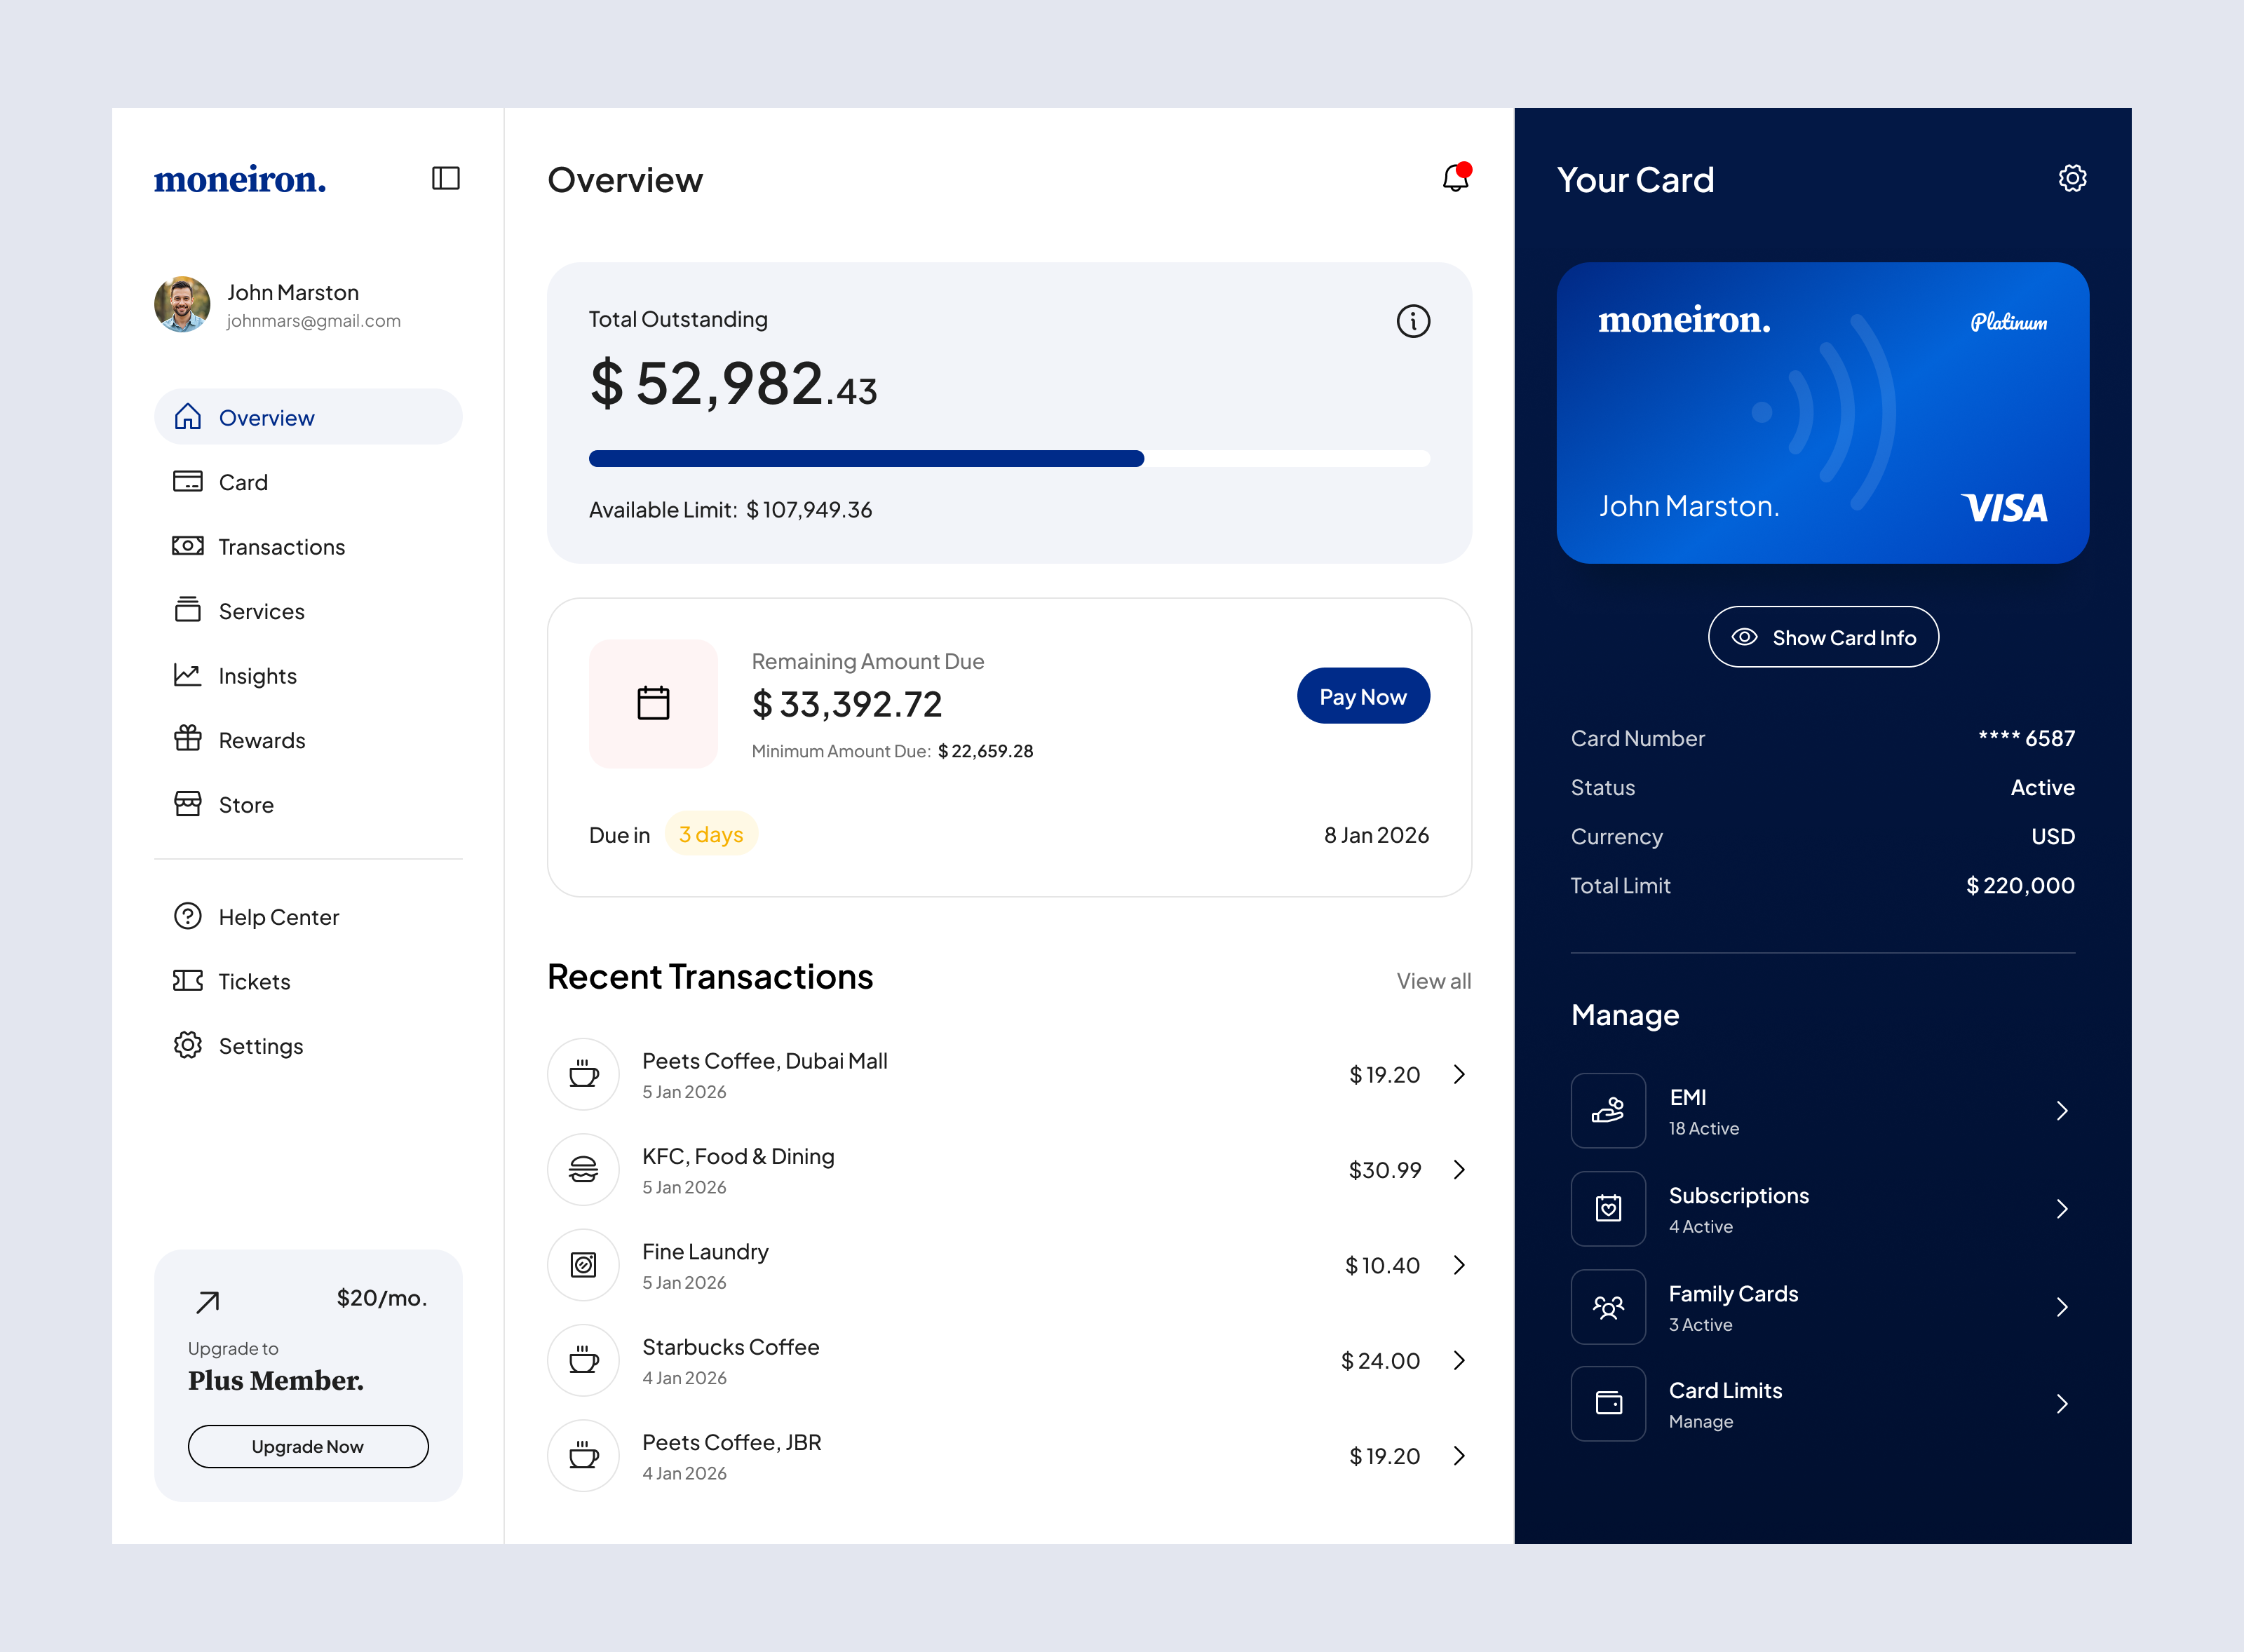
Task: Open the Card section in the sidebar
Action: (x=243, y=481)
